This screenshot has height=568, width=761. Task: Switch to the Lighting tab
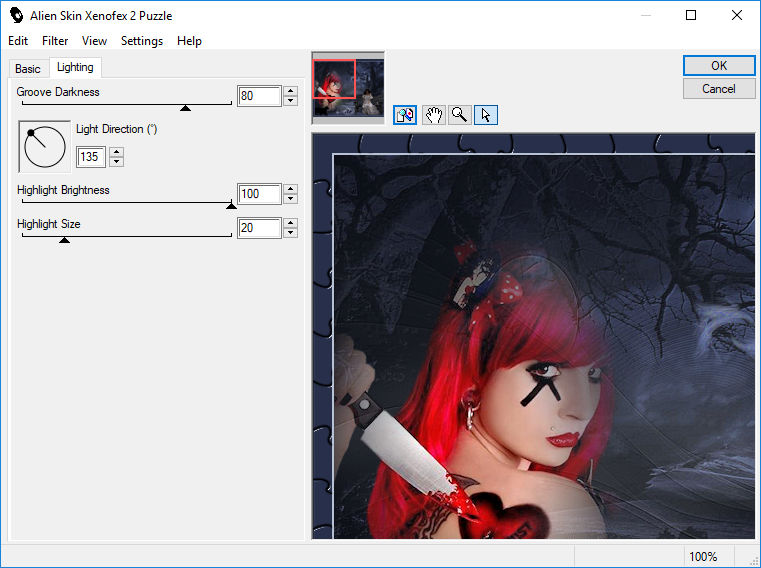coord(75,67)
